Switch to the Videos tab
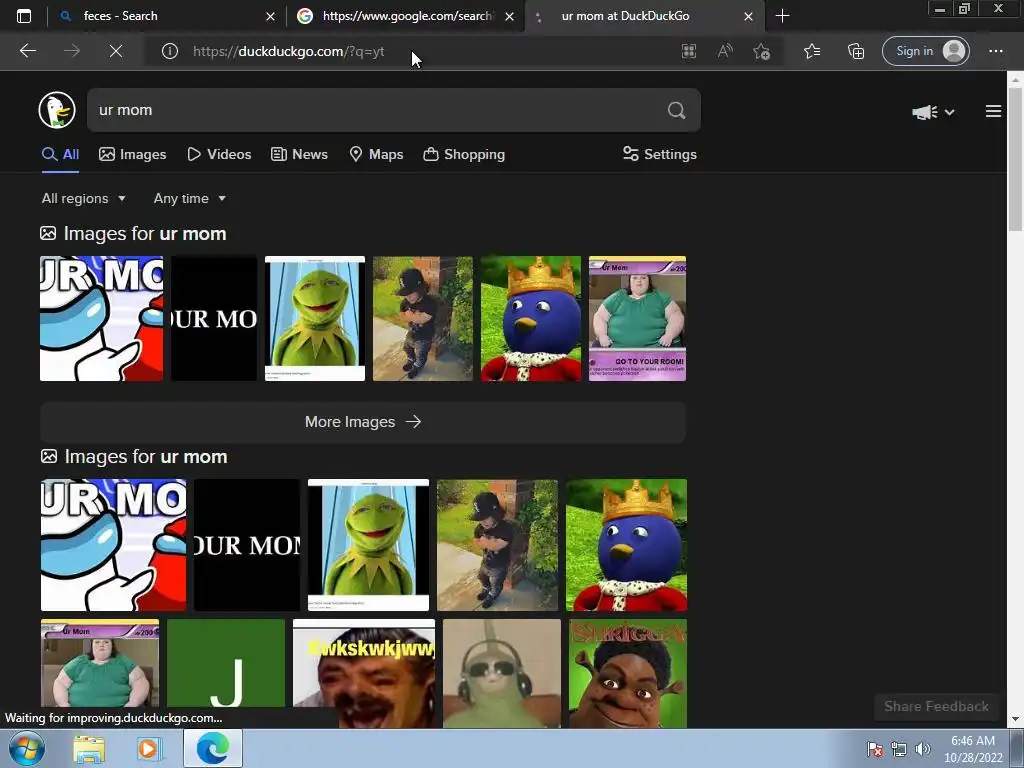The height and width of the screenshot is (768, 1024). click(219, 155)
